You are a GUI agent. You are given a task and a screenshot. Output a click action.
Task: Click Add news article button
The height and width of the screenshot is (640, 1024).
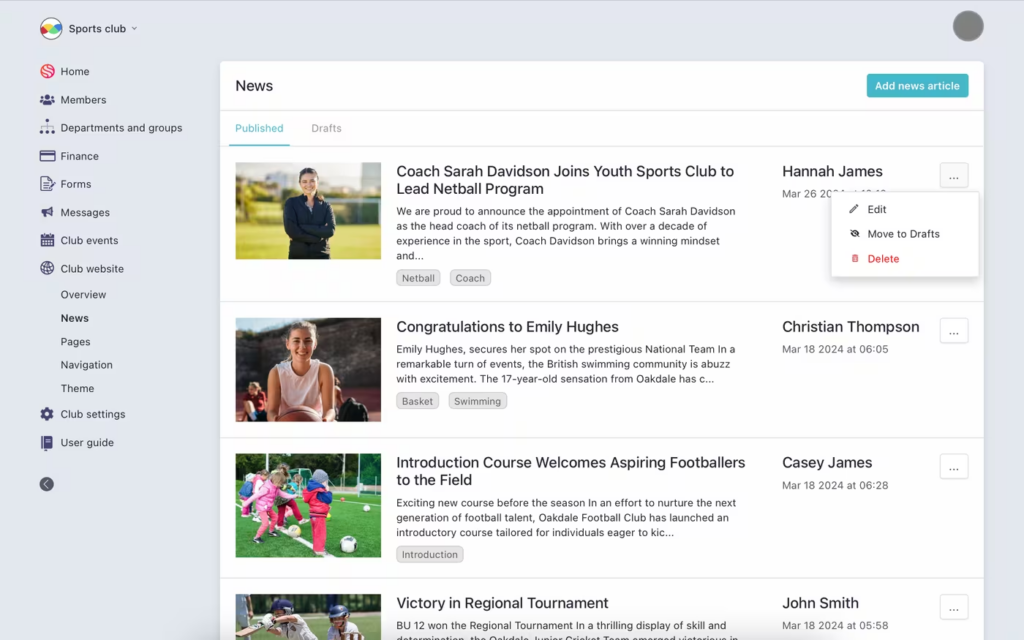pyautogui.click(x=917, y=86)
